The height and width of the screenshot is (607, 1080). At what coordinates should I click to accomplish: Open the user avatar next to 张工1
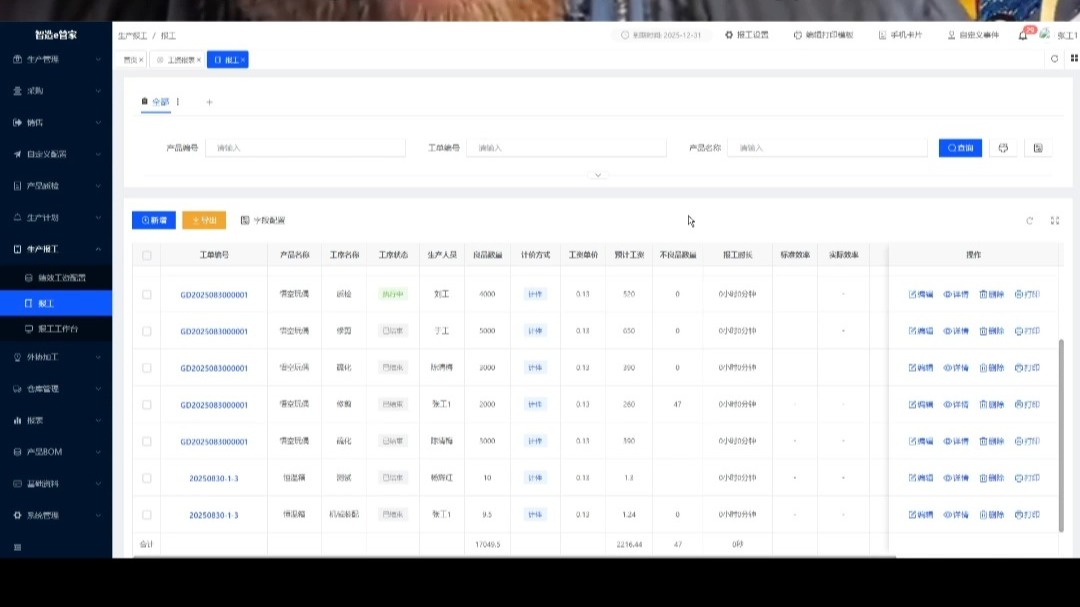click(x=1045, y=34)
